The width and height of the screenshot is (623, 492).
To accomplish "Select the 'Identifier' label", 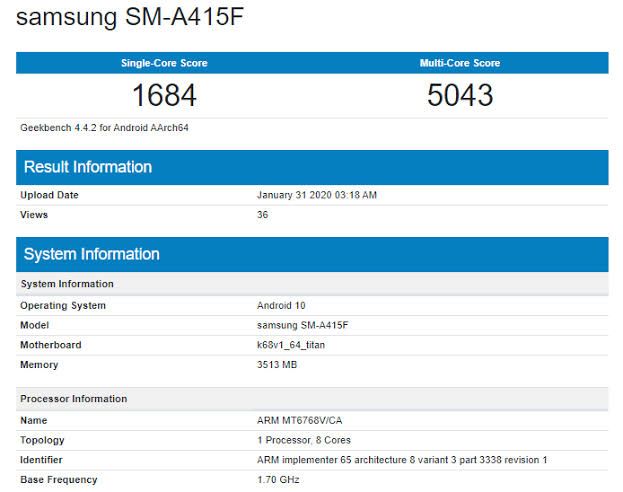I will pos(41,460).
